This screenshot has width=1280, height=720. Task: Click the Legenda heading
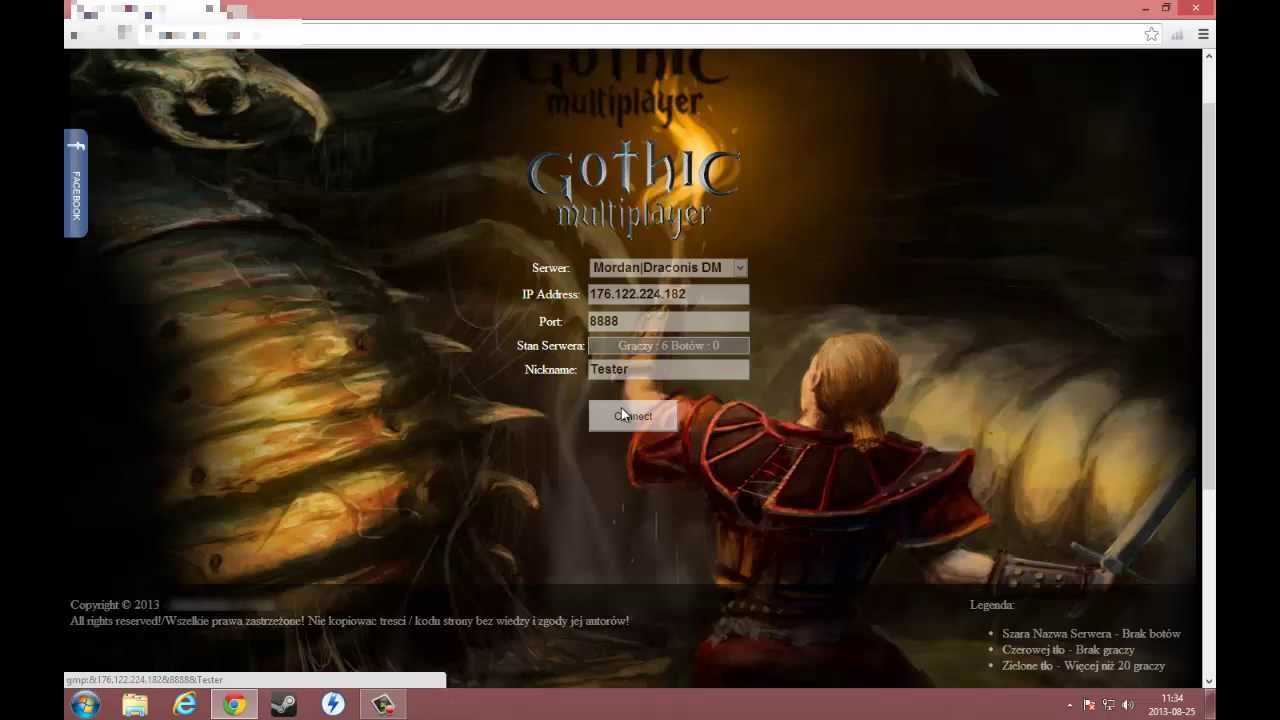(x=992, y=604)
